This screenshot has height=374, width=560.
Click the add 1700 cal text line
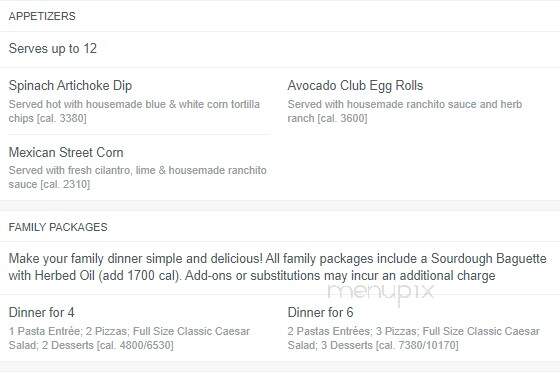tap(252, 275)
